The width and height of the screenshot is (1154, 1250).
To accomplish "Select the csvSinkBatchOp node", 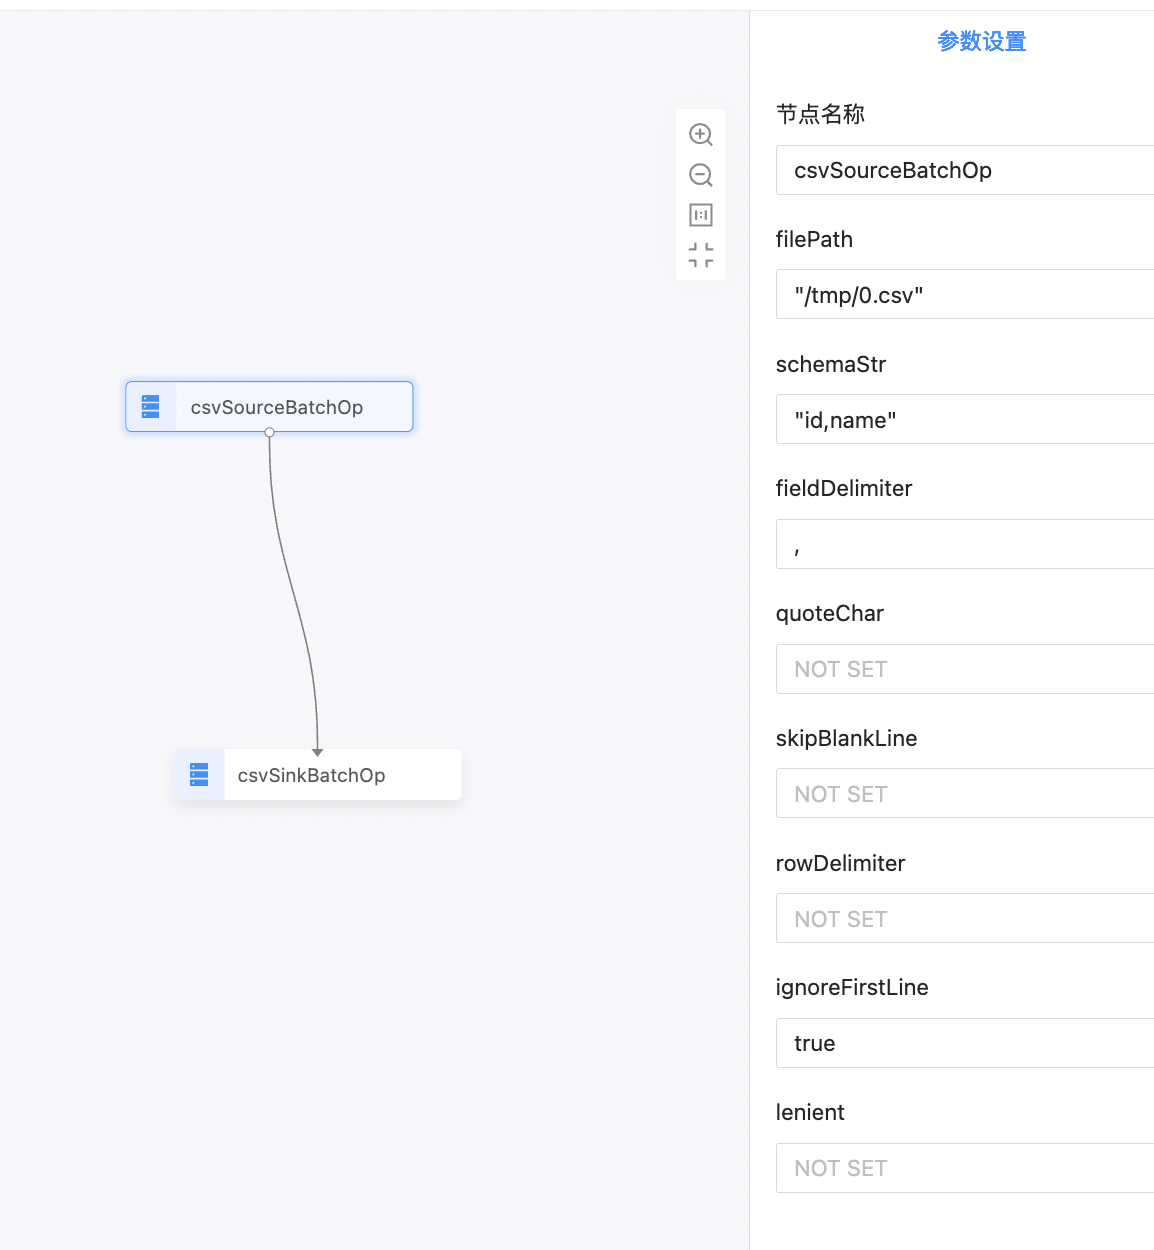I will (317, 775).
